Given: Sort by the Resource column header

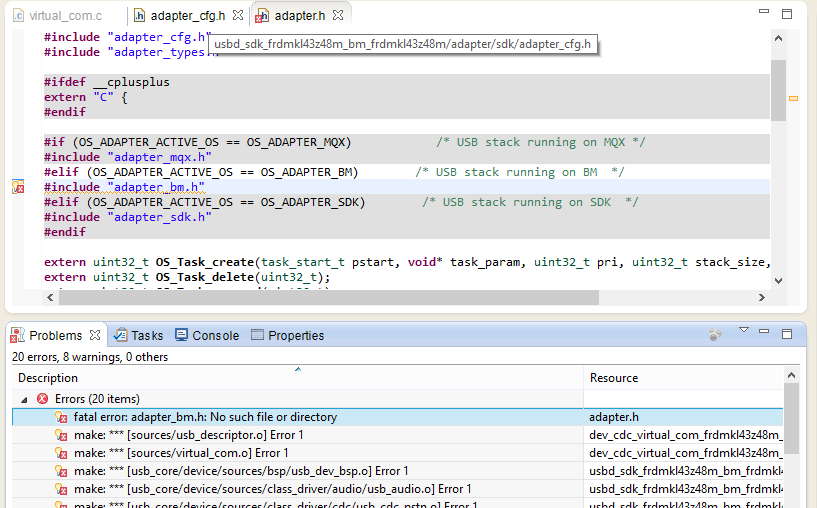Looking at the screenshot, I should pos(684,378).
